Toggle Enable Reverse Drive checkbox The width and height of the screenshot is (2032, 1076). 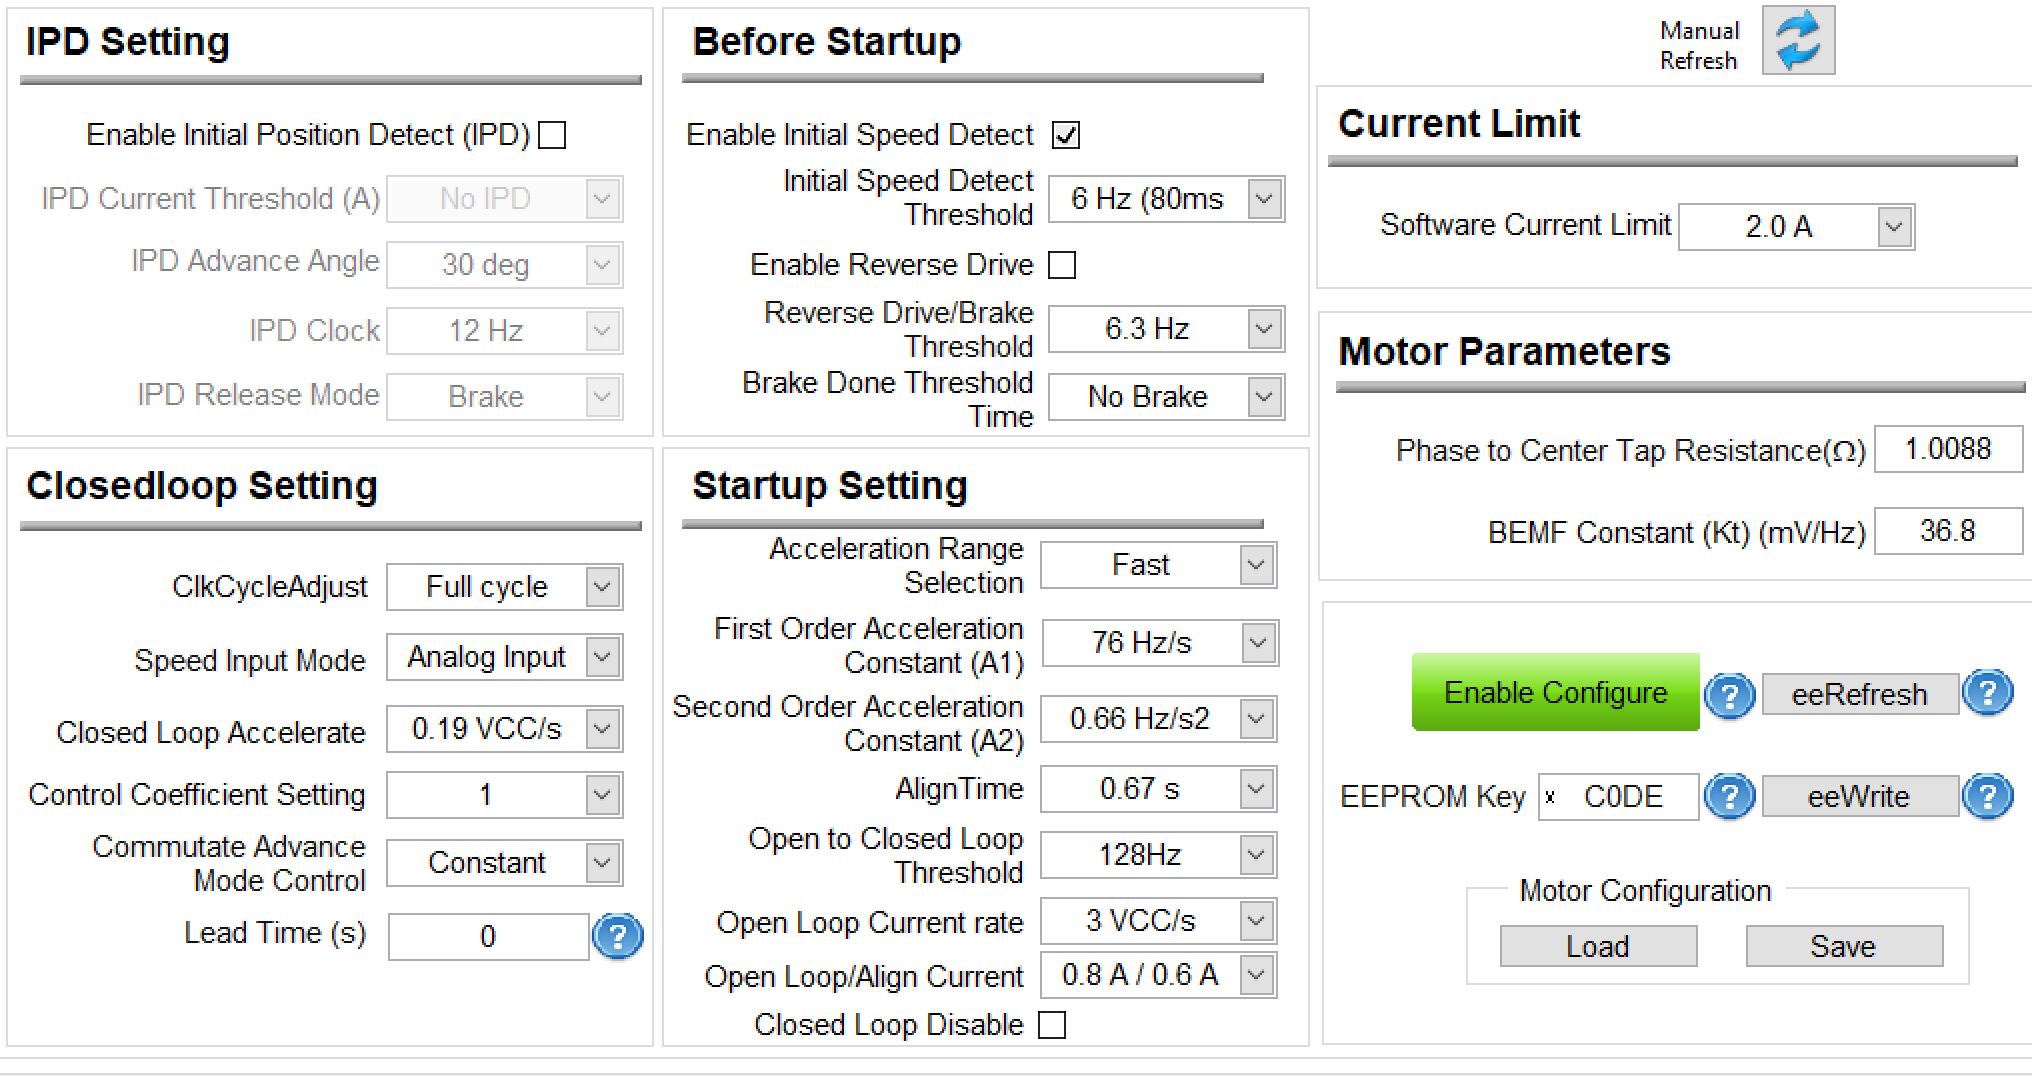[x=1062, y=265]
